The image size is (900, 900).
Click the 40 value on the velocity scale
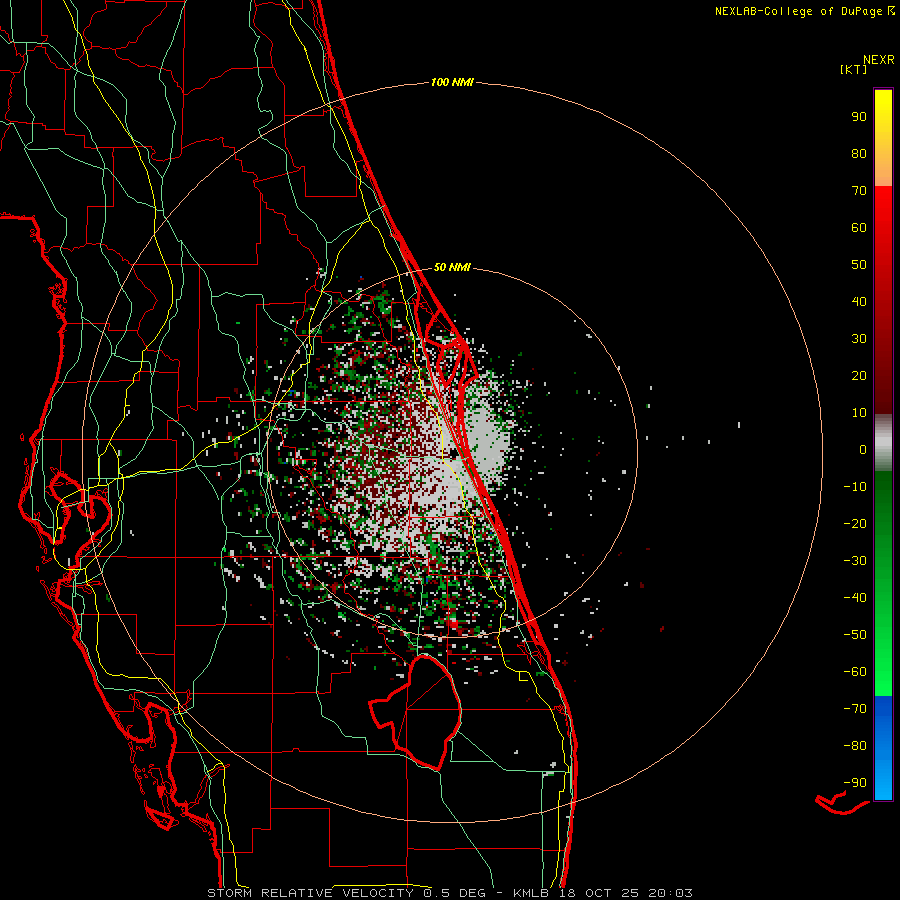[859, 301]
